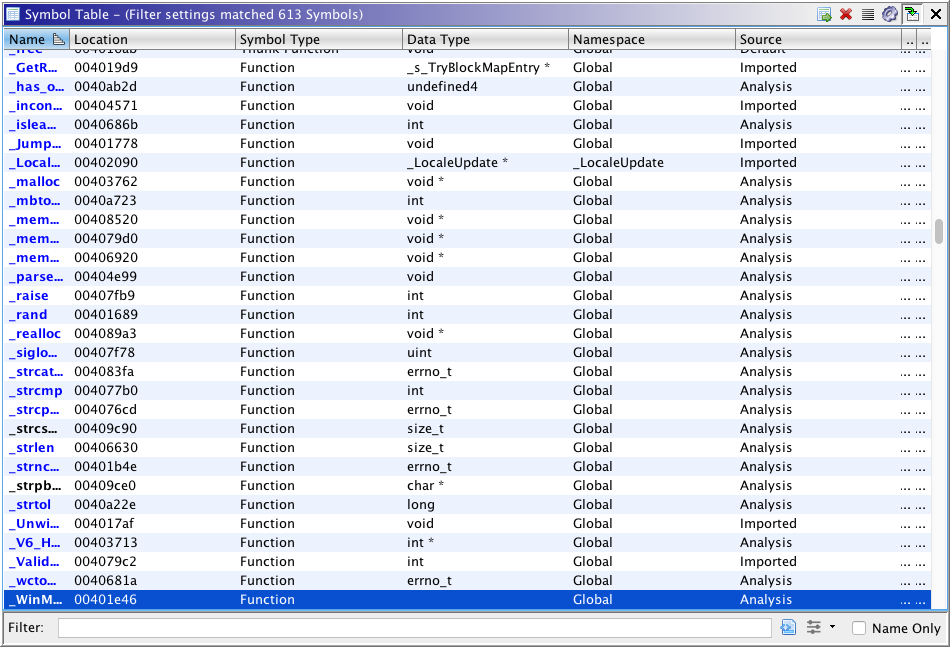Click the _LocaleUpdate namespace cell
This screenshot has width=950, height=647.
point(618,163)
